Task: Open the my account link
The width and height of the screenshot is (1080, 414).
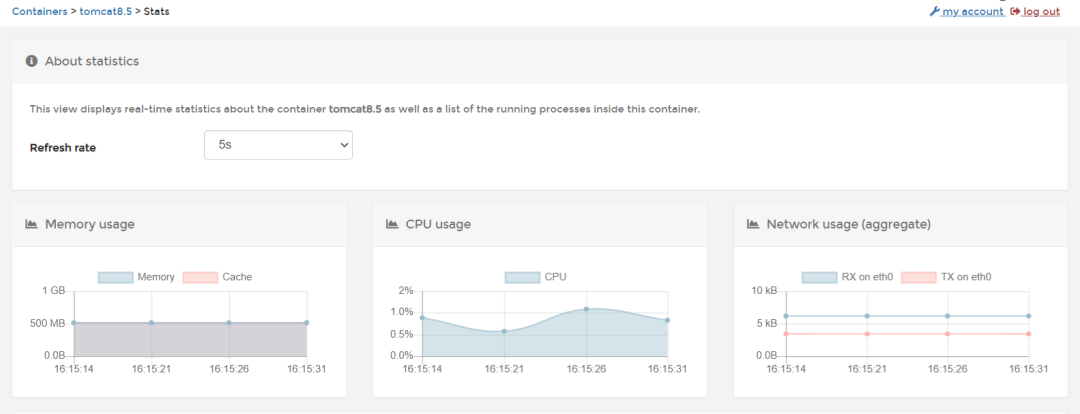Action: pos(972,11)
